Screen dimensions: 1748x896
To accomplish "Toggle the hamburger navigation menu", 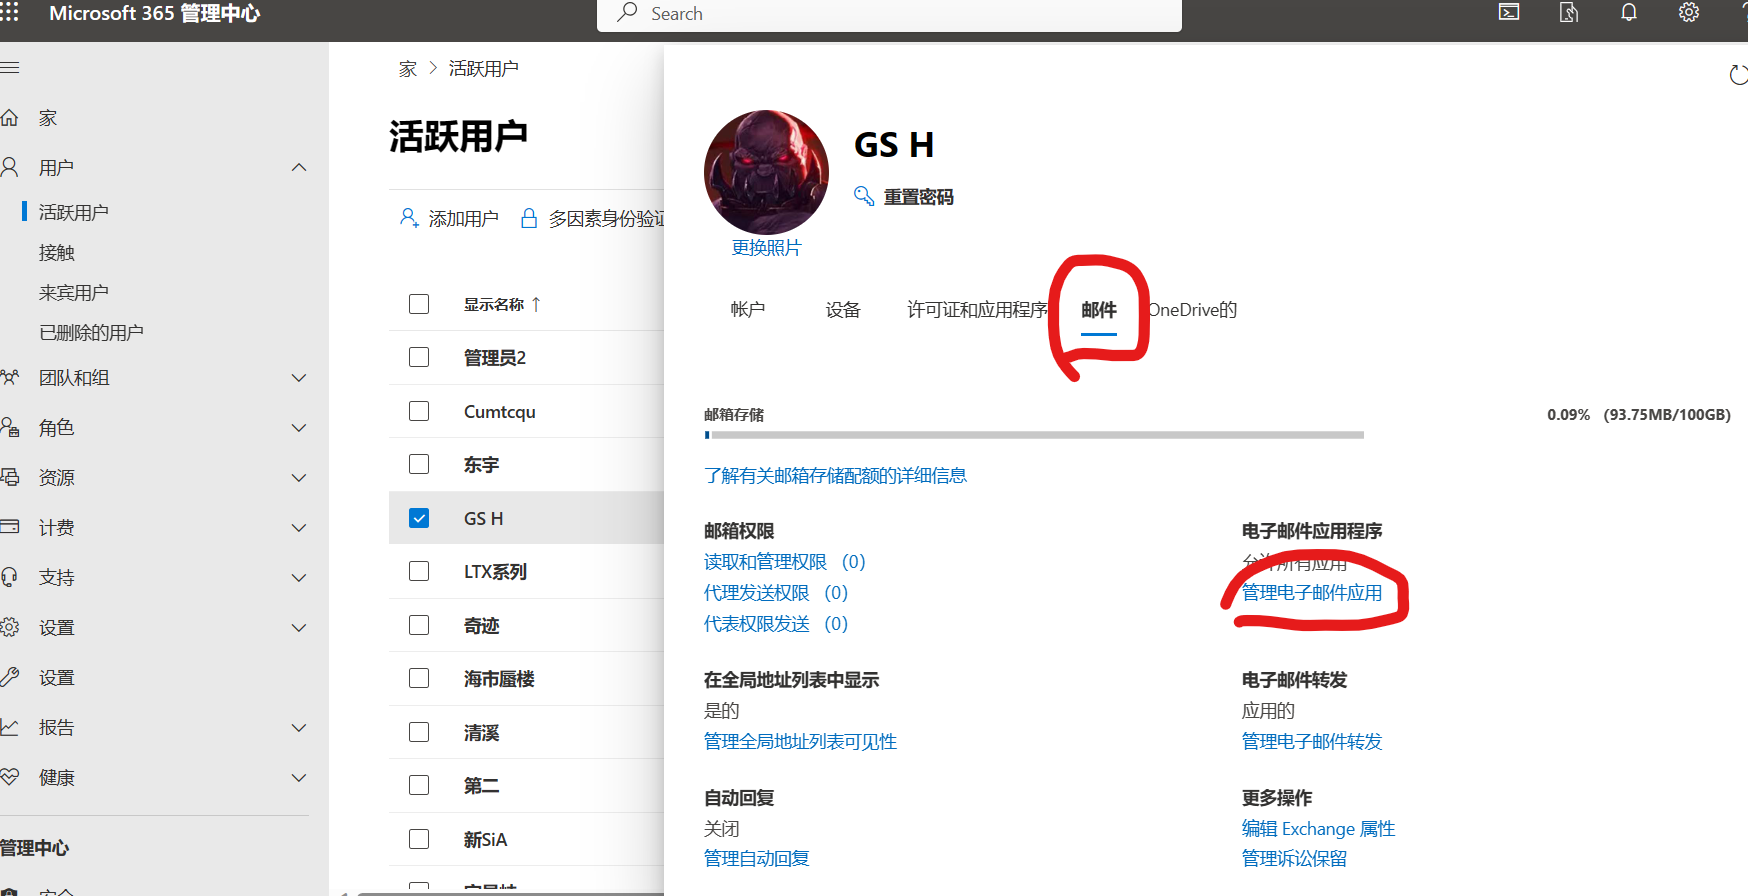I will tap(10, 68).
